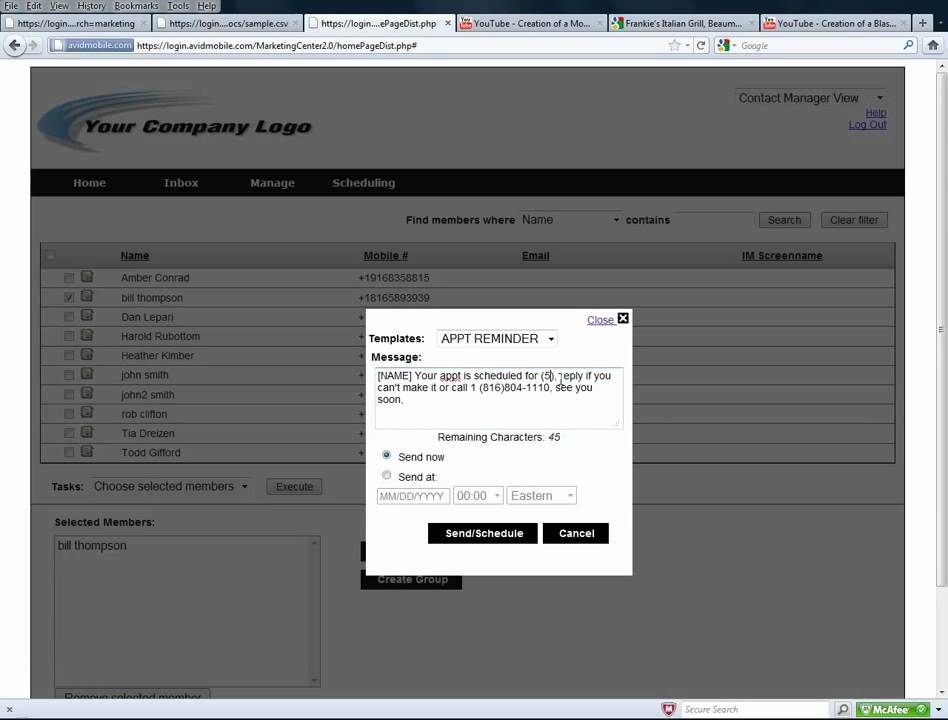This screenshot has height=720, width=948.
Task: Open the History menu
Action: tap(91, 6)
